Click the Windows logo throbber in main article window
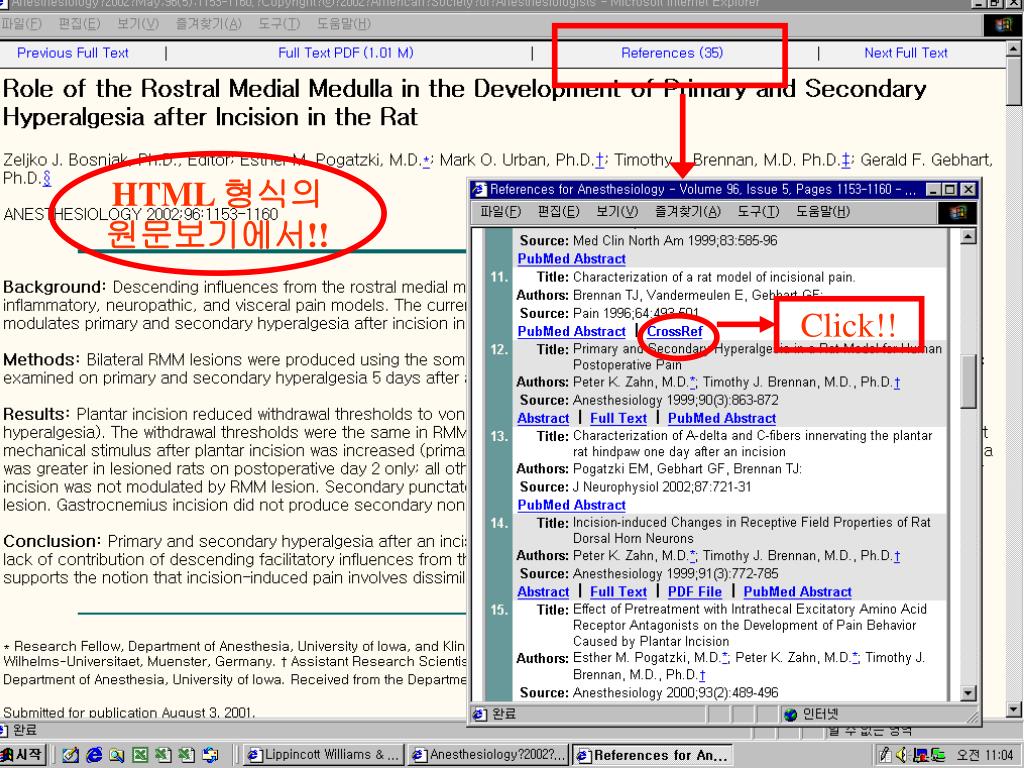The image size is (1024, 768). 1003,25
